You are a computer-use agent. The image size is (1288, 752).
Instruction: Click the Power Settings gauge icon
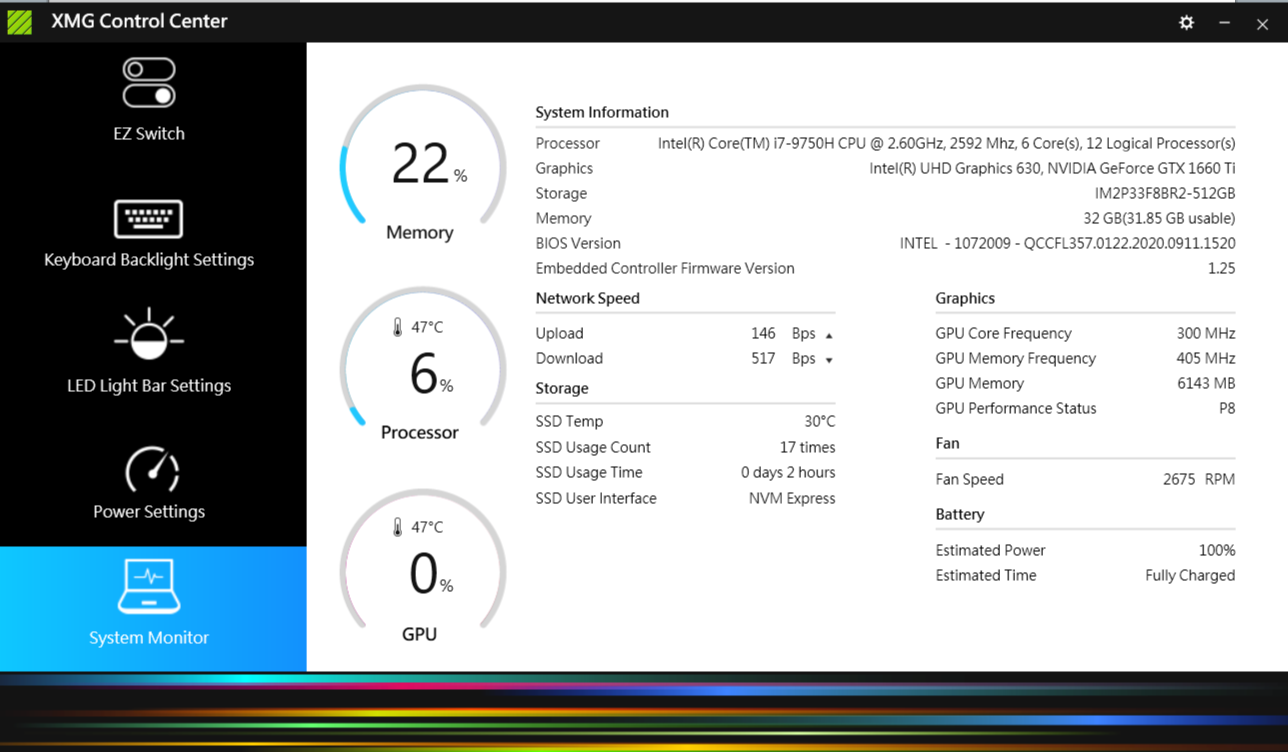point(151,470)
